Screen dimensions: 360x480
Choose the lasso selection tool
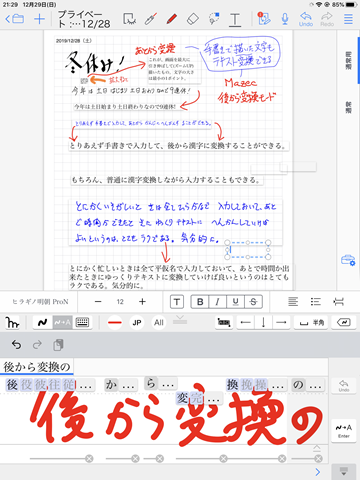(214, 19)
